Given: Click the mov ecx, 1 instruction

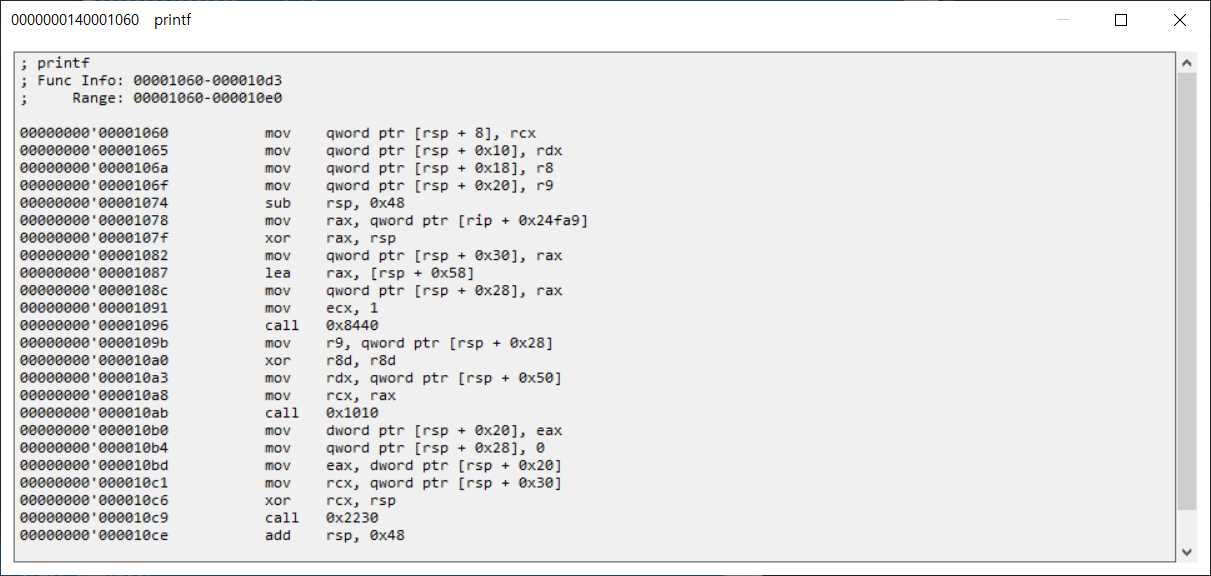Looking at the screenshot, I should click(x=317, y=308).
